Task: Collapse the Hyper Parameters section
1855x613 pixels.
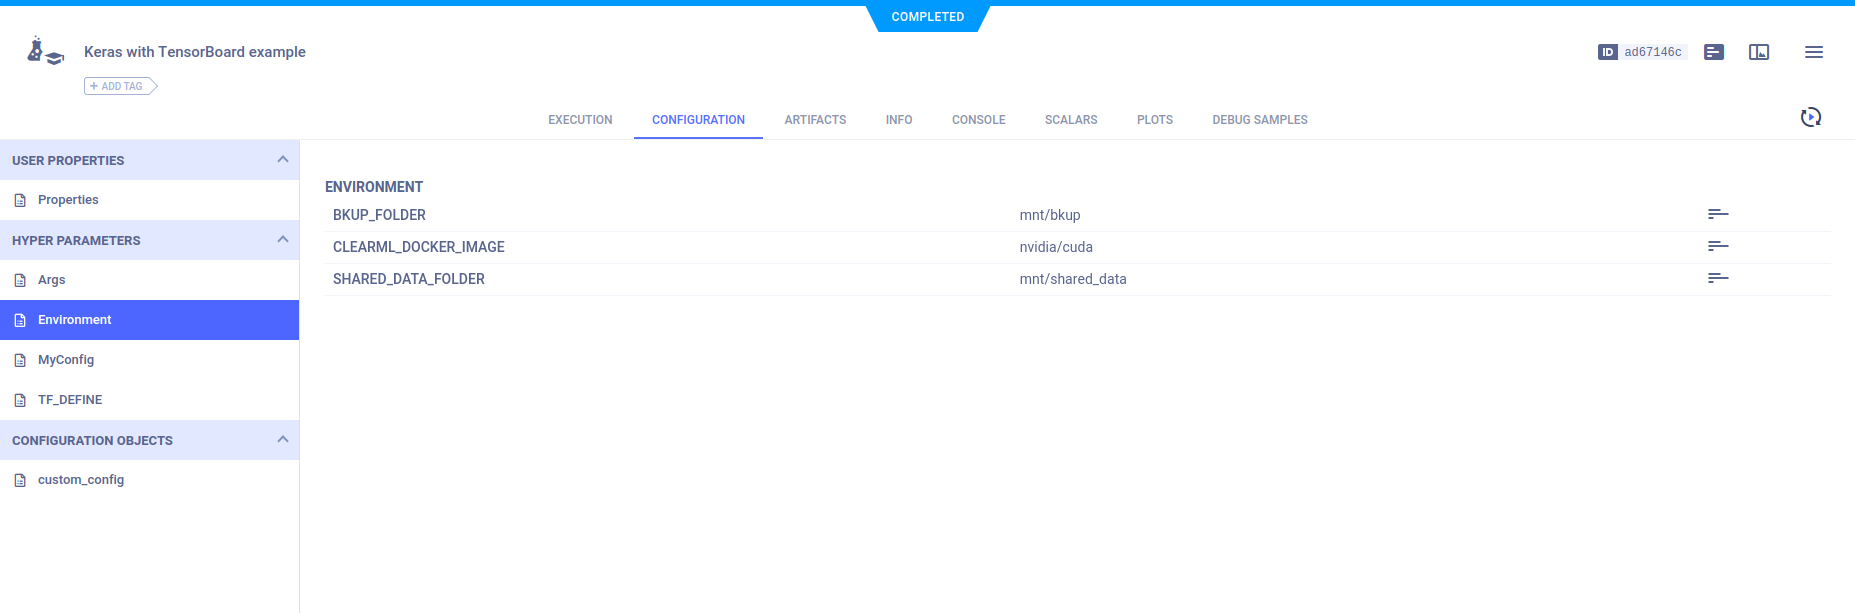Action: 282,240
